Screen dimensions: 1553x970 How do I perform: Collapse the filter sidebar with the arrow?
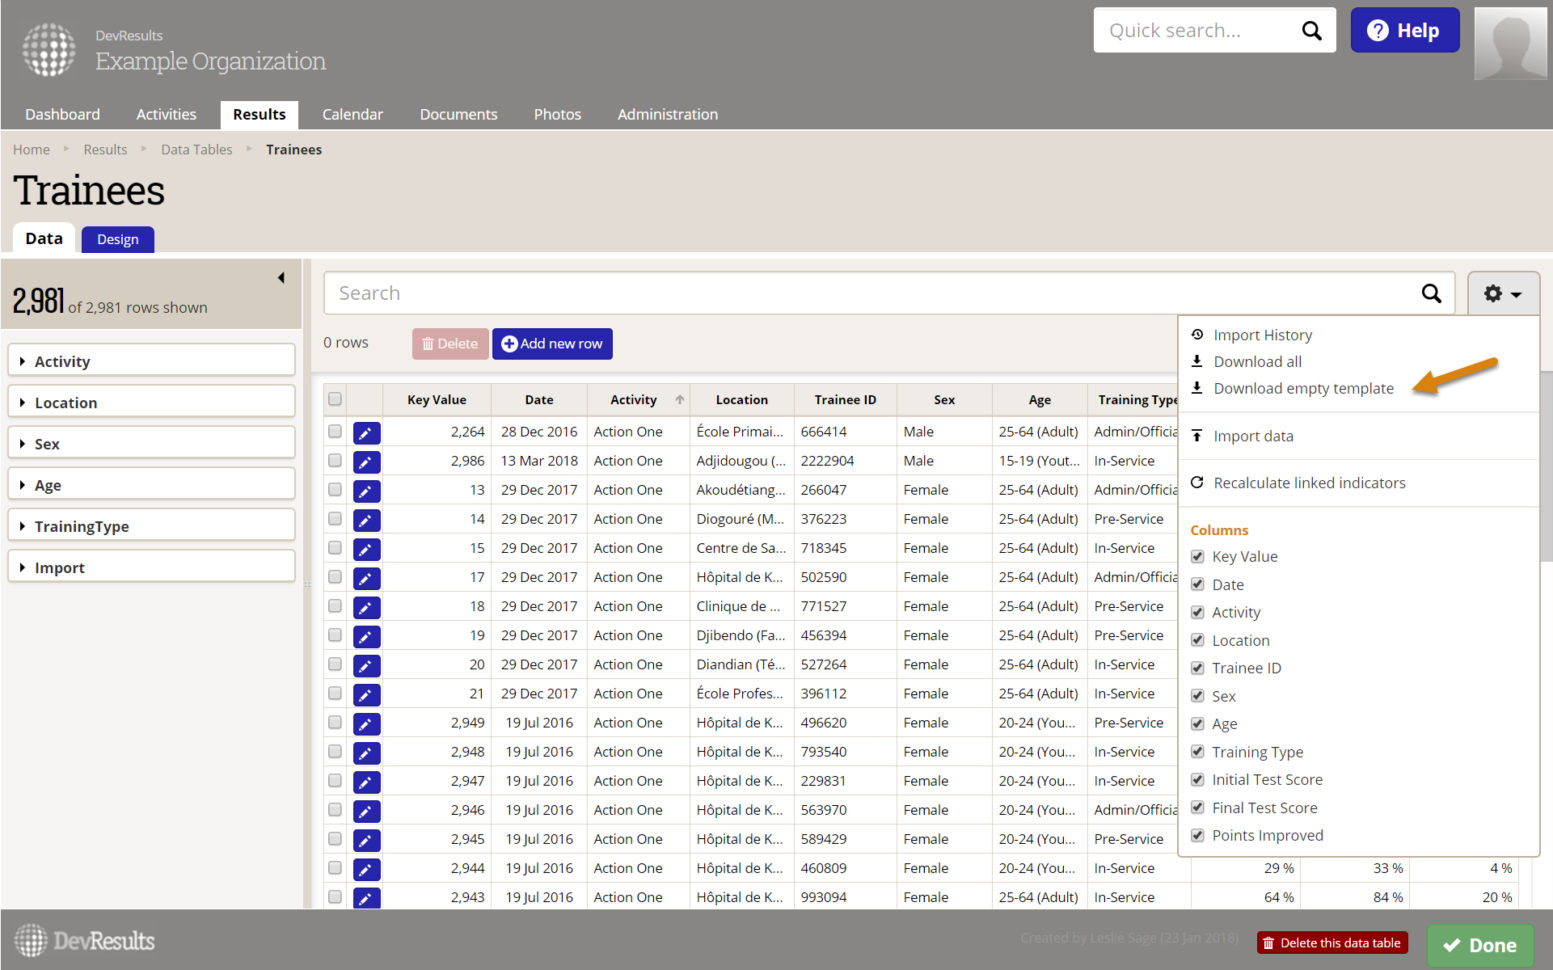(x=281, y=277)
